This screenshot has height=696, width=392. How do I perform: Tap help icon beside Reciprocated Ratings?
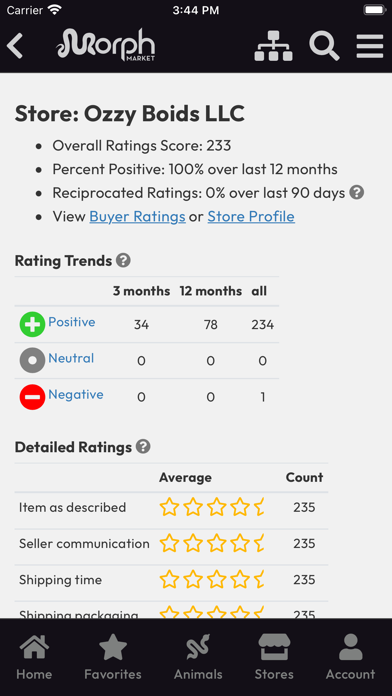pyautogui.click(x=356, y=193)
